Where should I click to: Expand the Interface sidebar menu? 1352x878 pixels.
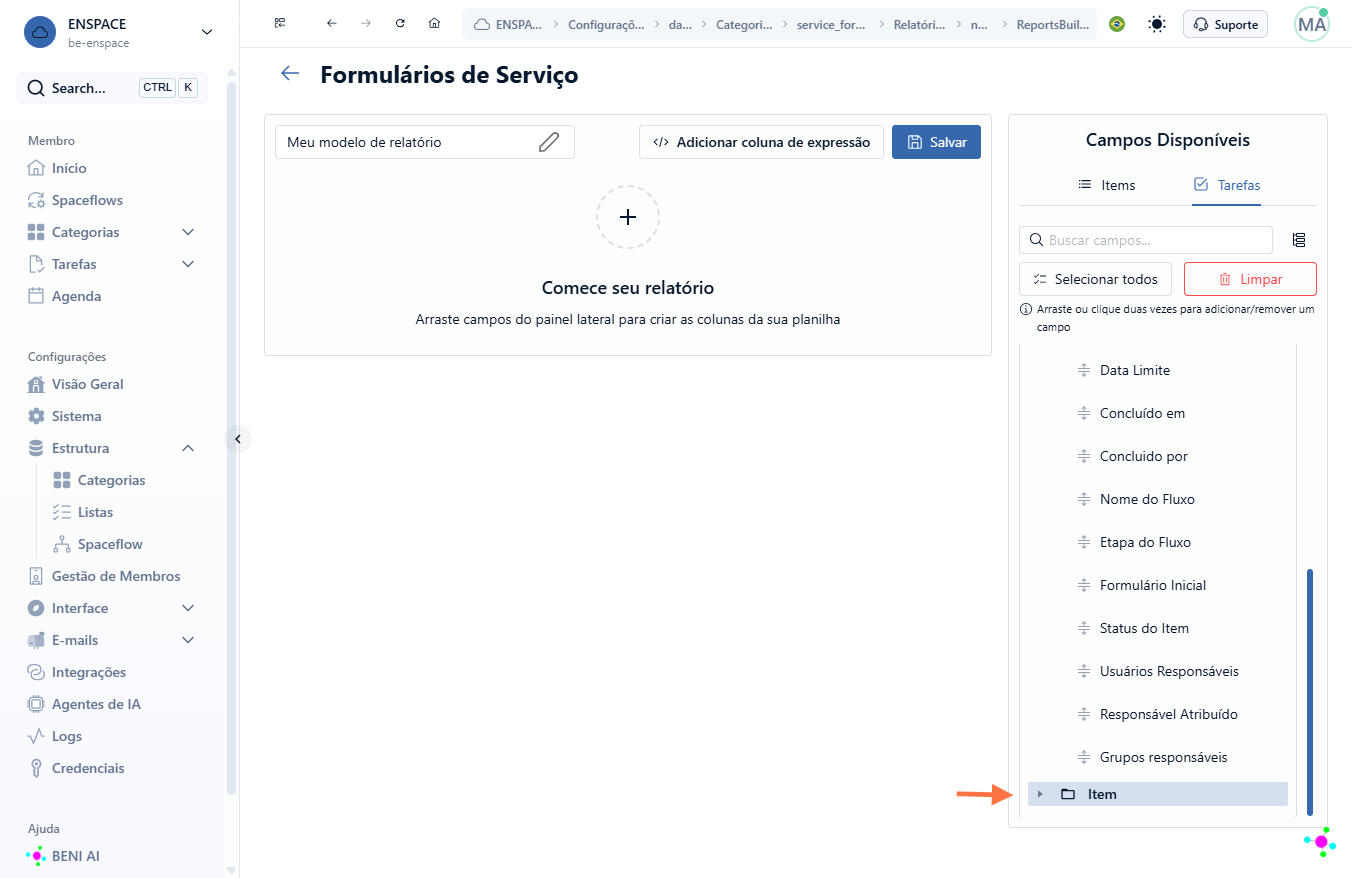point(188,608)
